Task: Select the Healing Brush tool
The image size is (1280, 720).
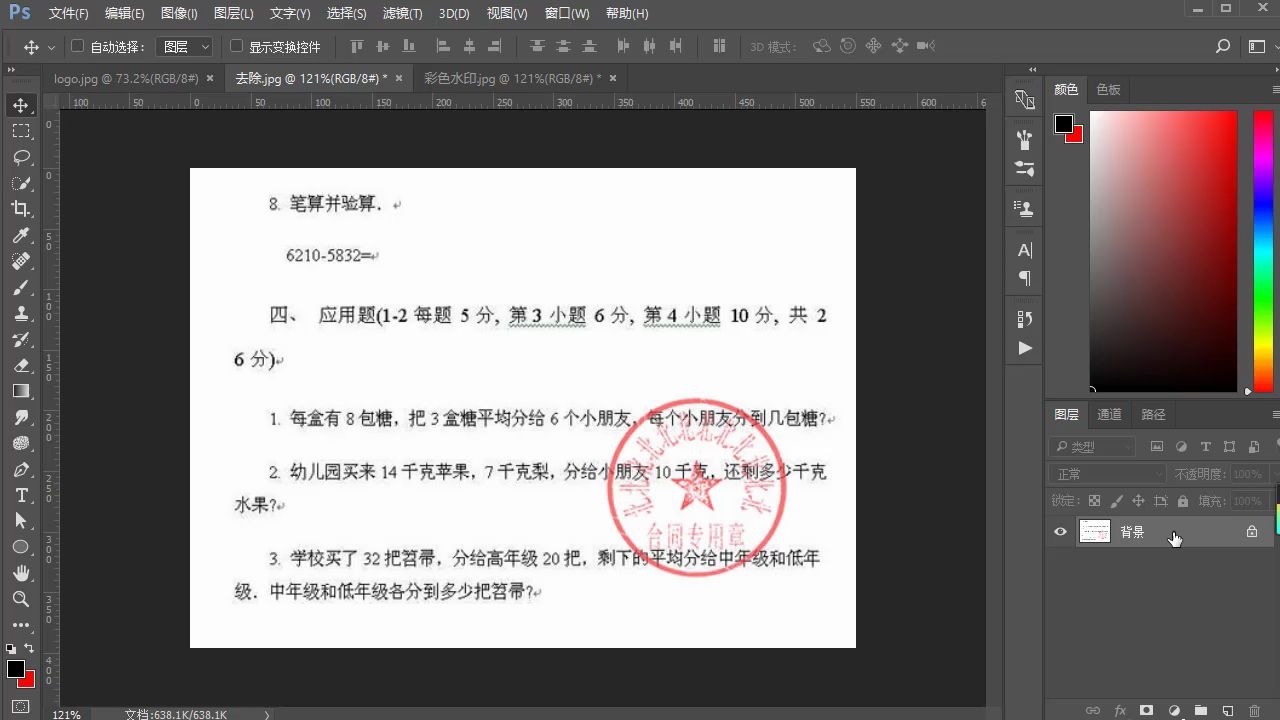Action: 20,261
